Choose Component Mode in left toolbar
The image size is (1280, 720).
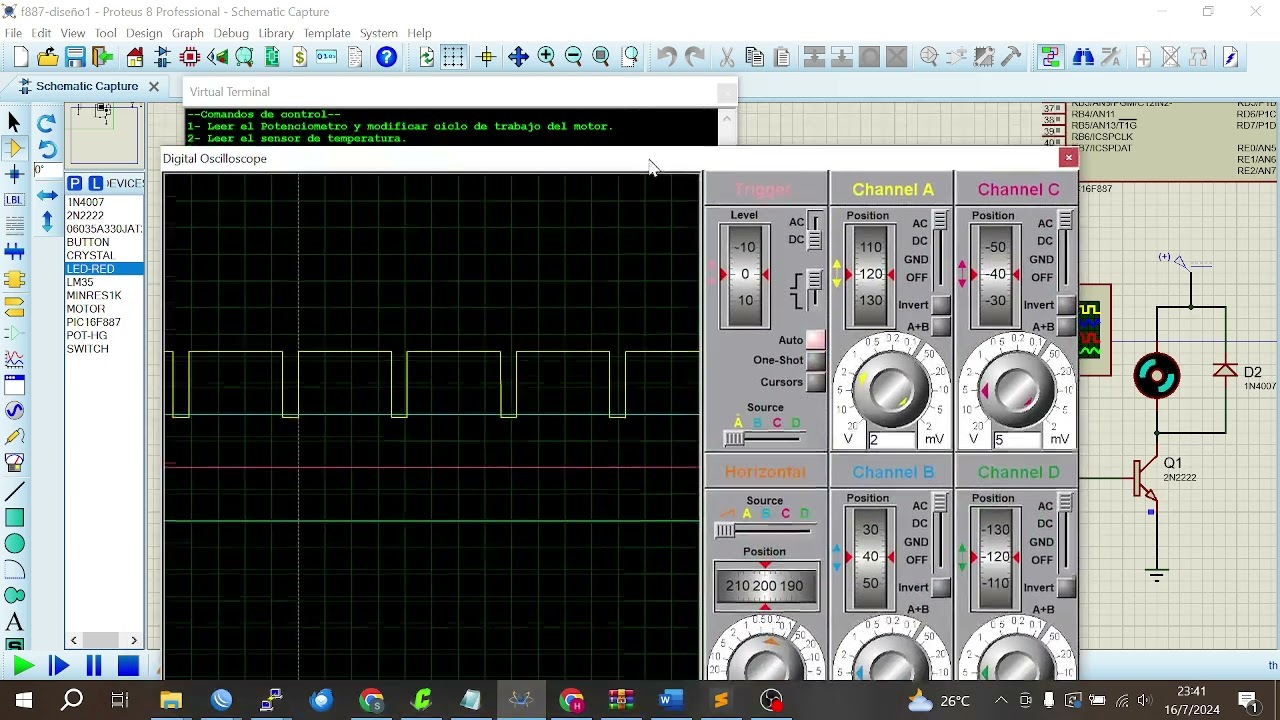click(x=14, y=148)
